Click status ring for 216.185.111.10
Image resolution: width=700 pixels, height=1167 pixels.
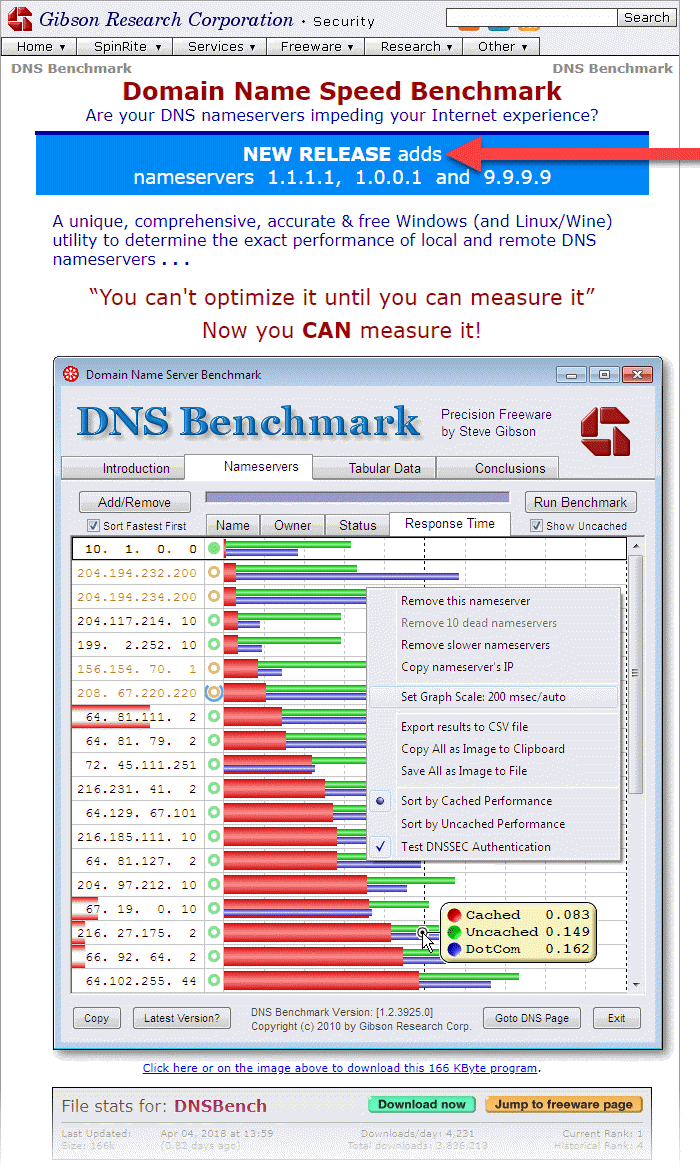tap(214, 837)
